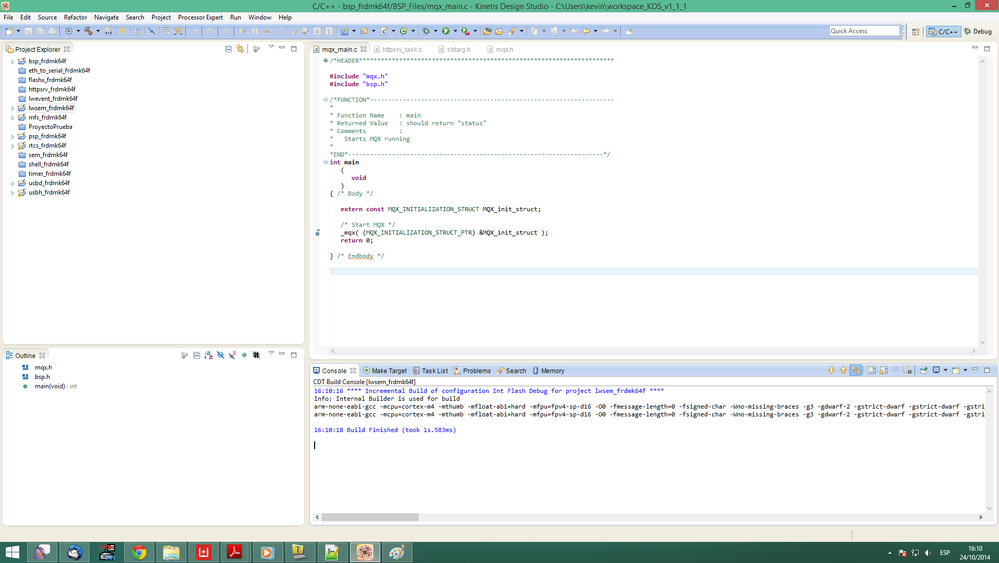
Task: Open Google Chrome from taskbar
Action: [x=139, y=552]
